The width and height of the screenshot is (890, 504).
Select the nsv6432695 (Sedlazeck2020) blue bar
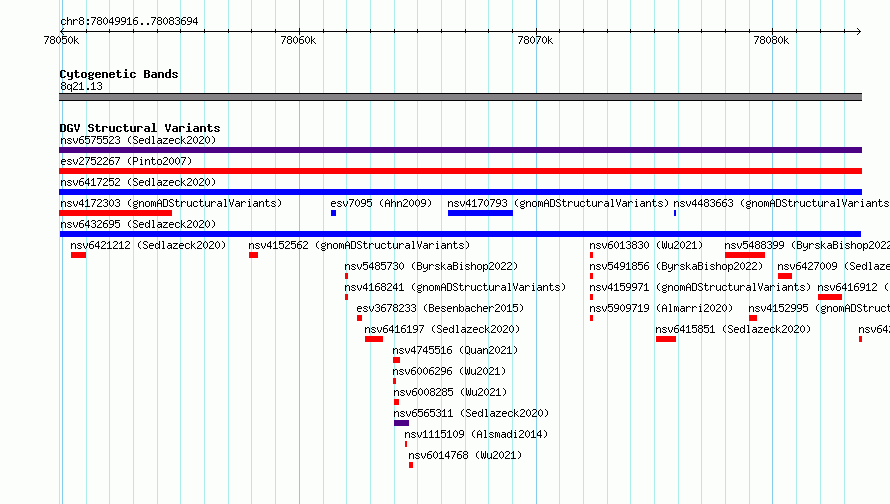(460, 234)
